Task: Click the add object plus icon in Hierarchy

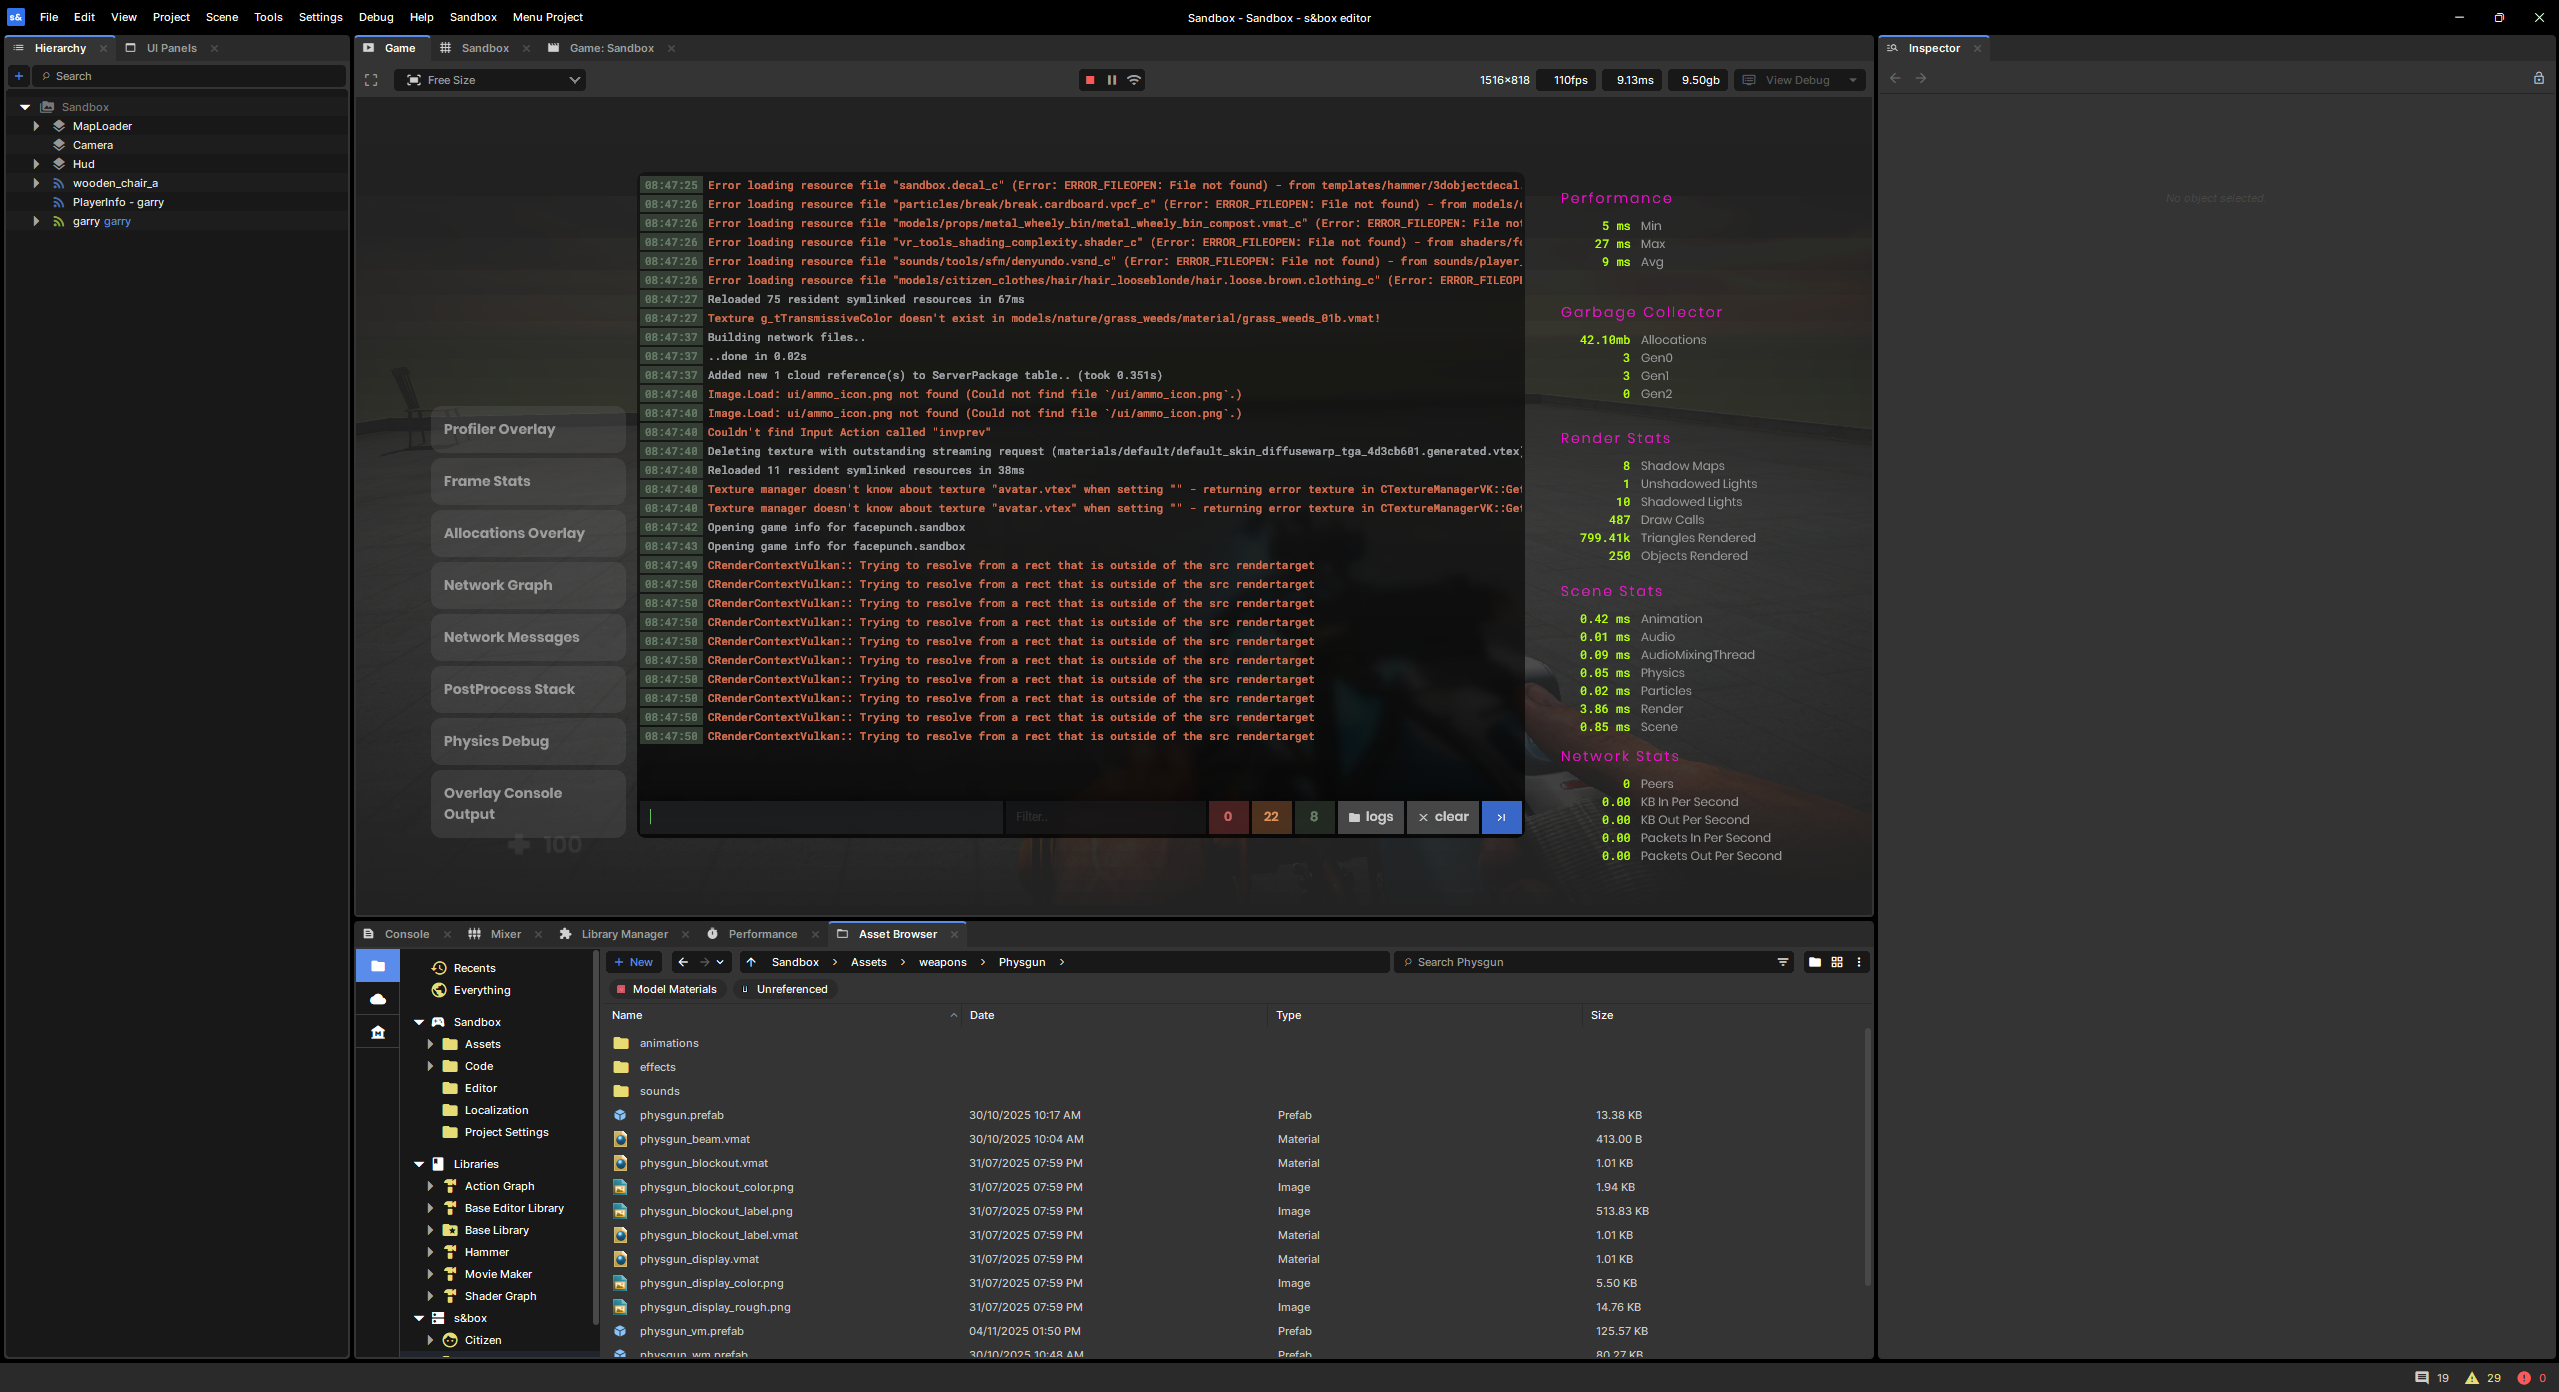Action: point(18,76)
